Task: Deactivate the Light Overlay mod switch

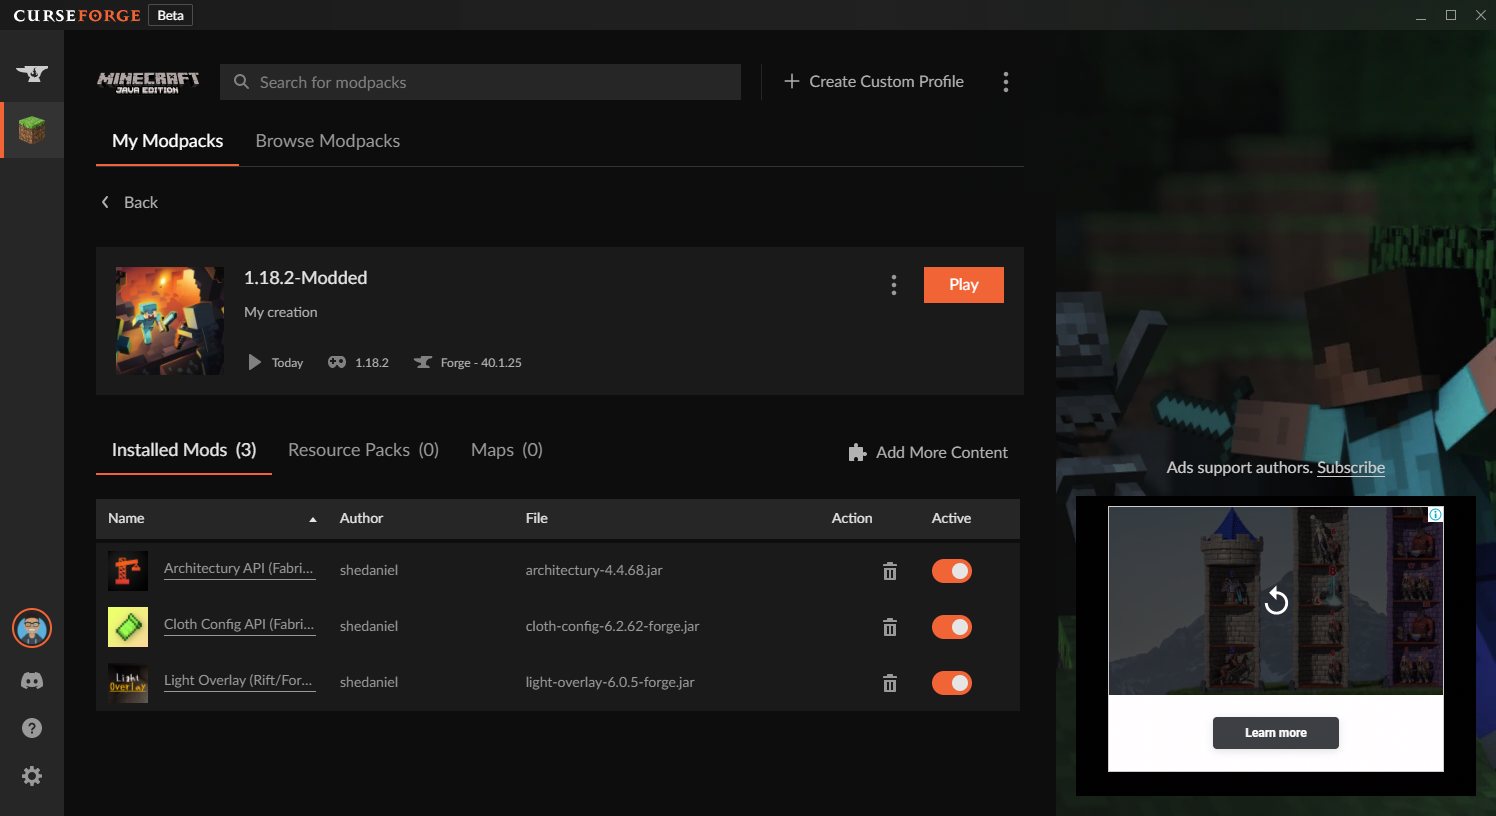Action: coord(951,683)
